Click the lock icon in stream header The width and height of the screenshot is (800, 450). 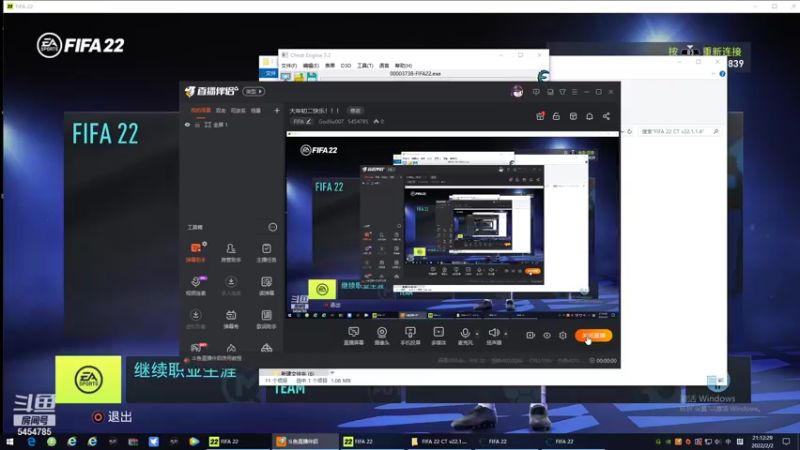(x=556, y=116)
